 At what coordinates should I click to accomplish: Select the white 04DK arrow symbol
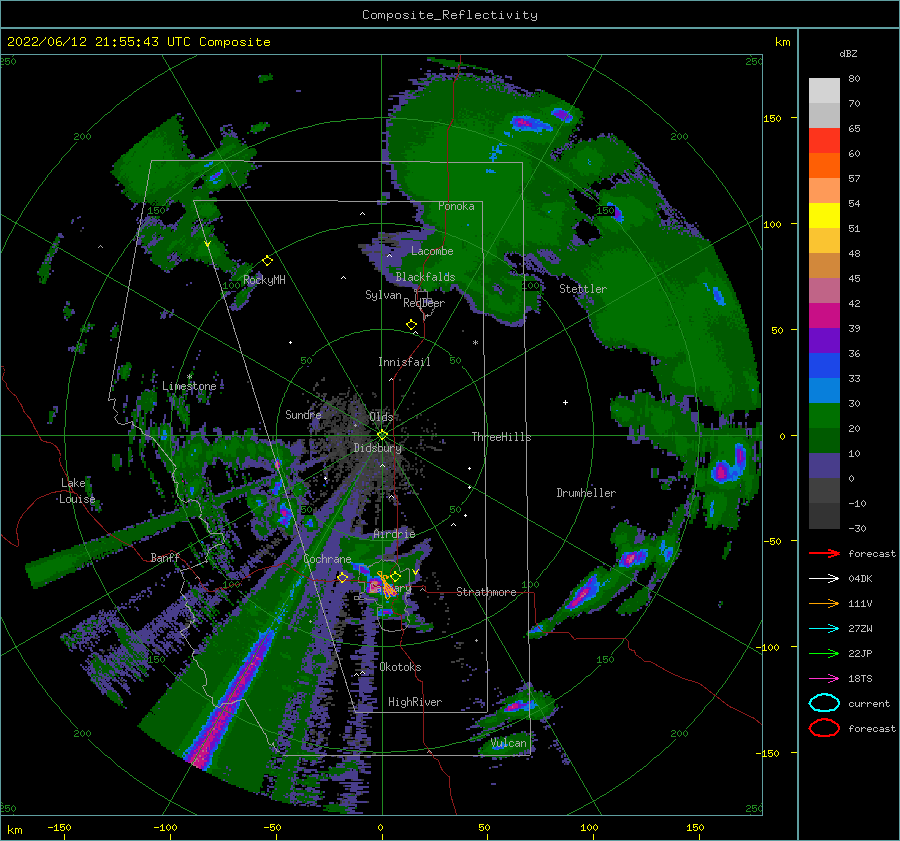tap(824, 579)
